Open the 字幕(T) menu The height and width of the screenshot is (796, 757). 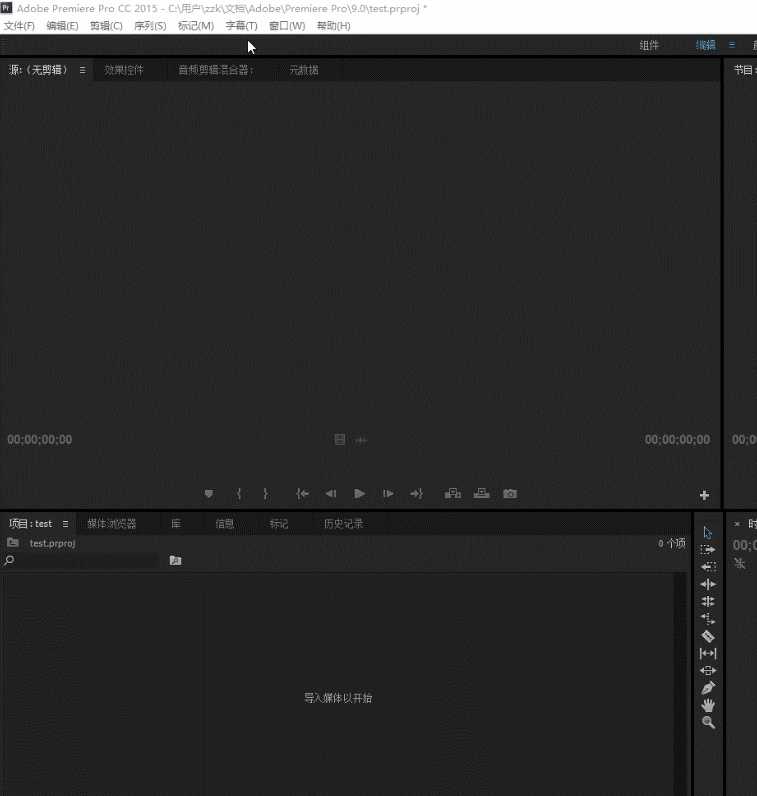pos(242,26)
